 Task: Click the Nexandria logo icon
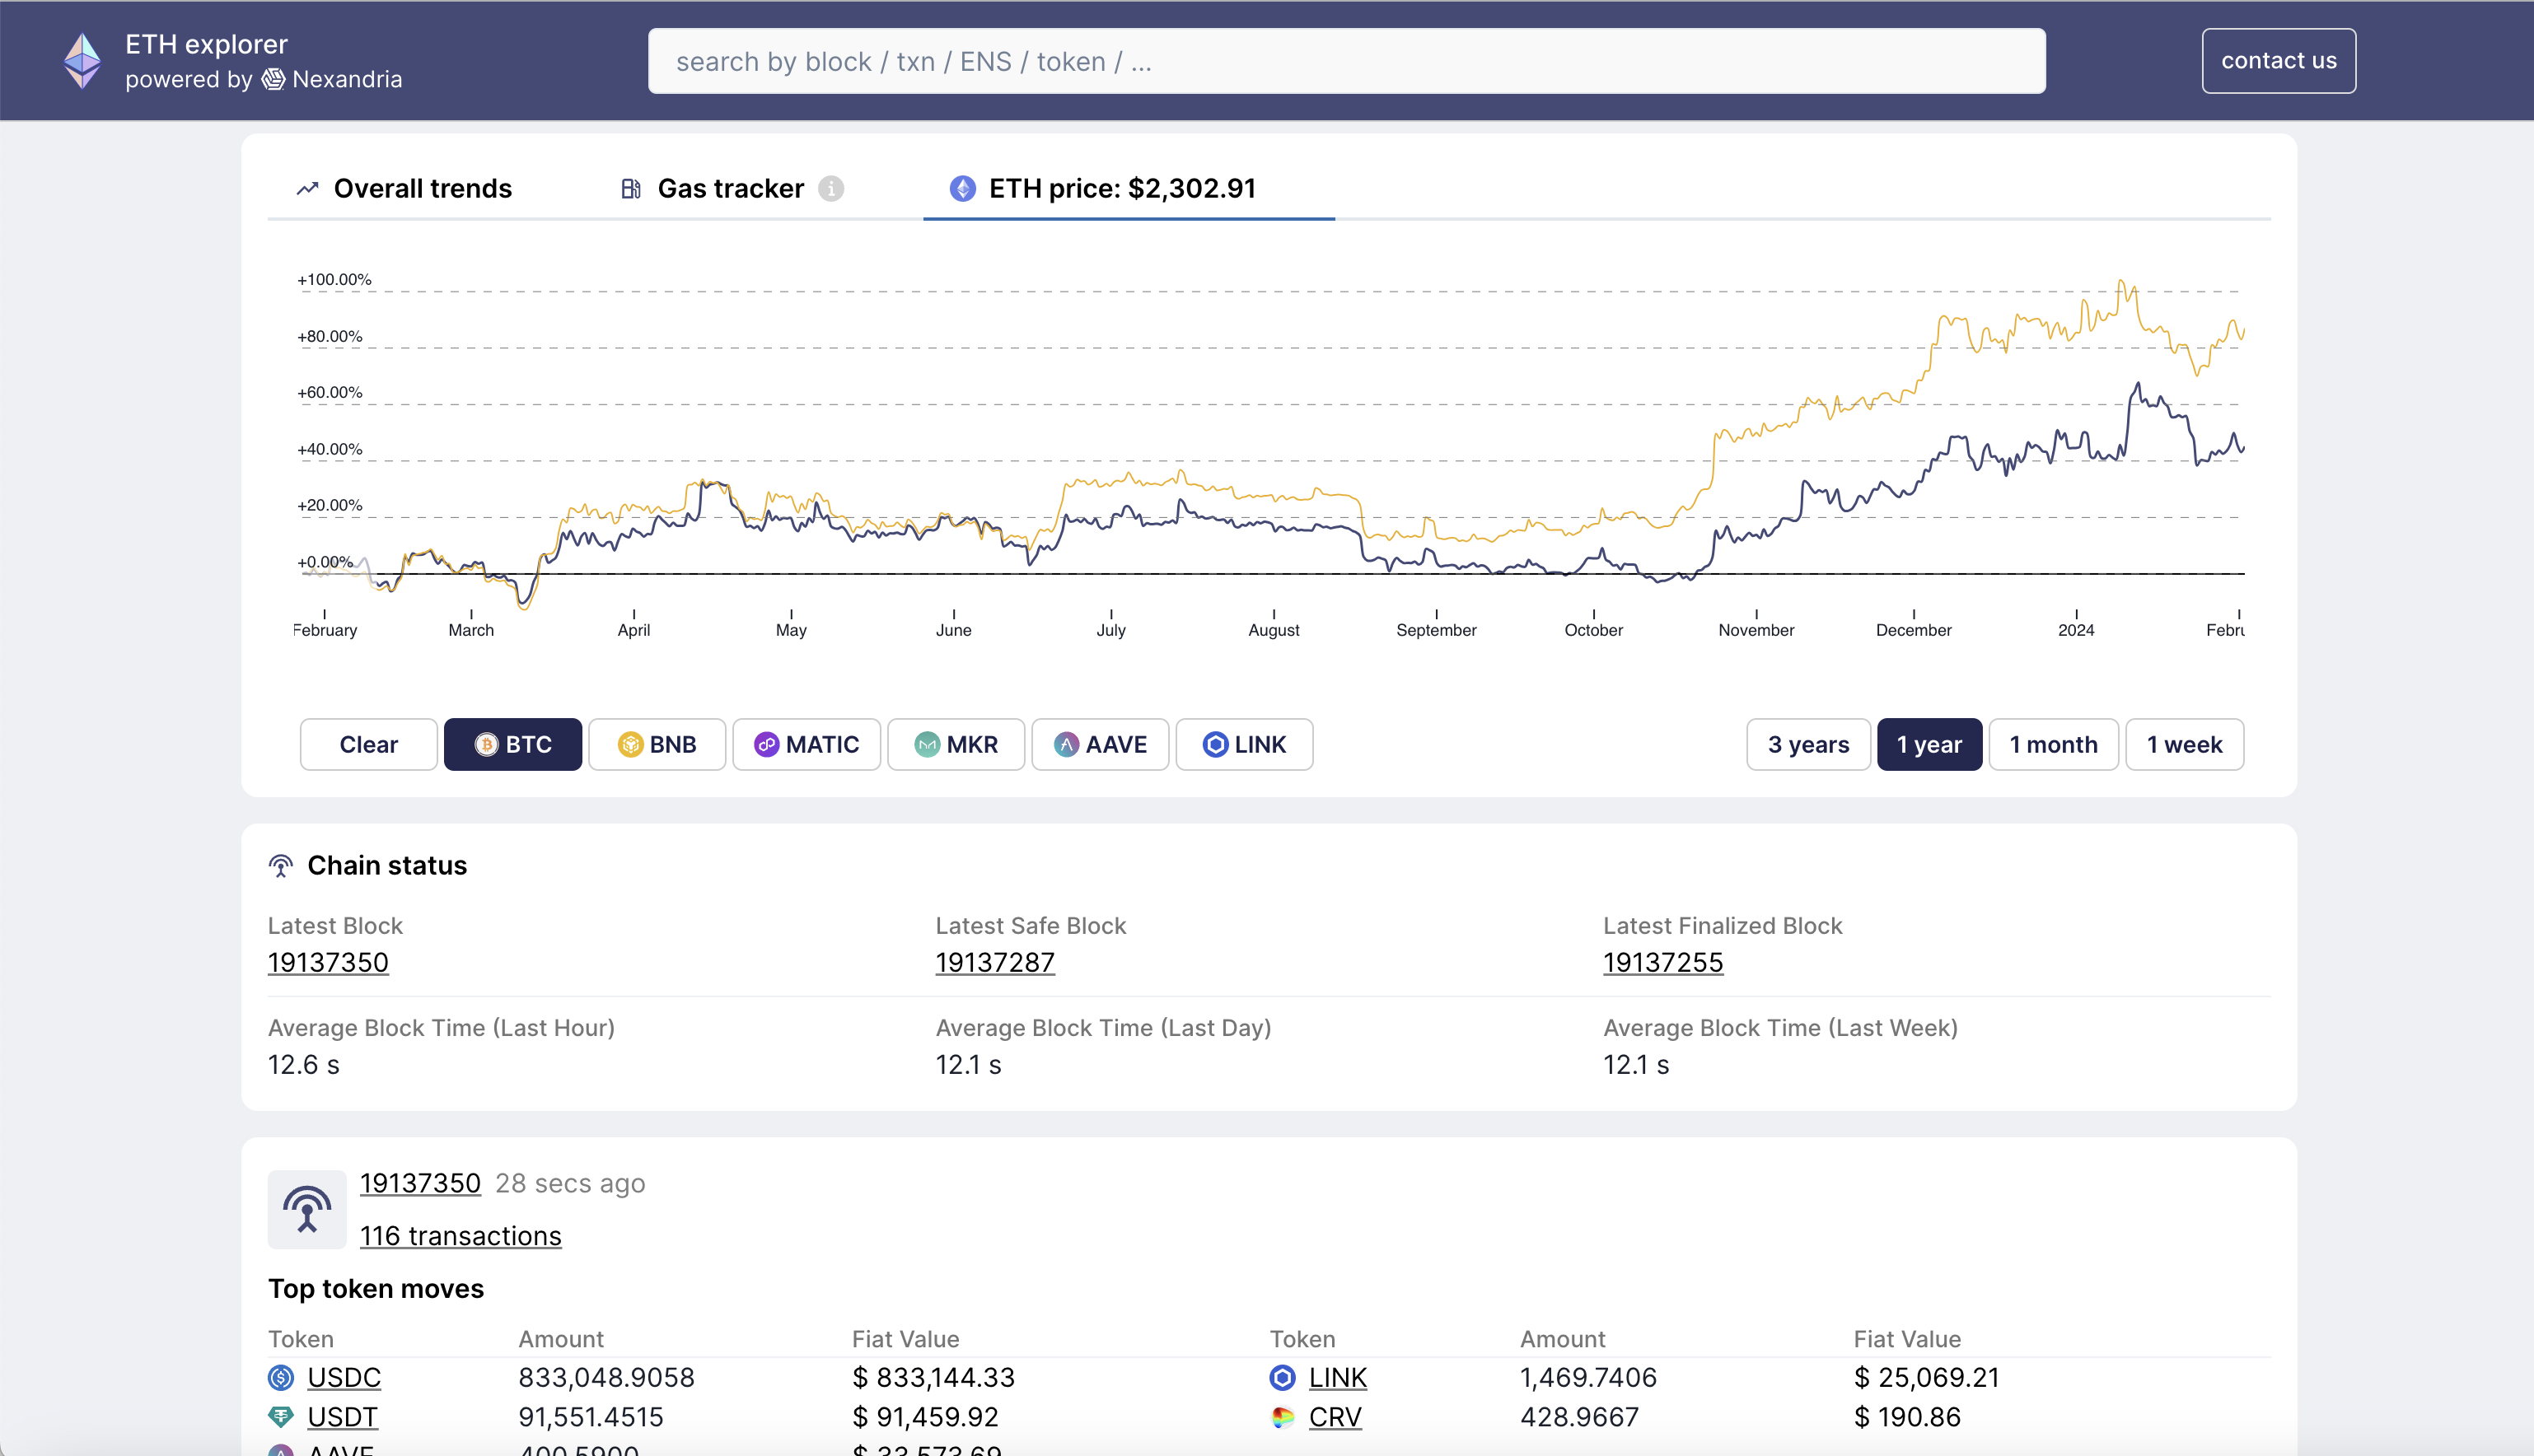[x=273, y=79]
